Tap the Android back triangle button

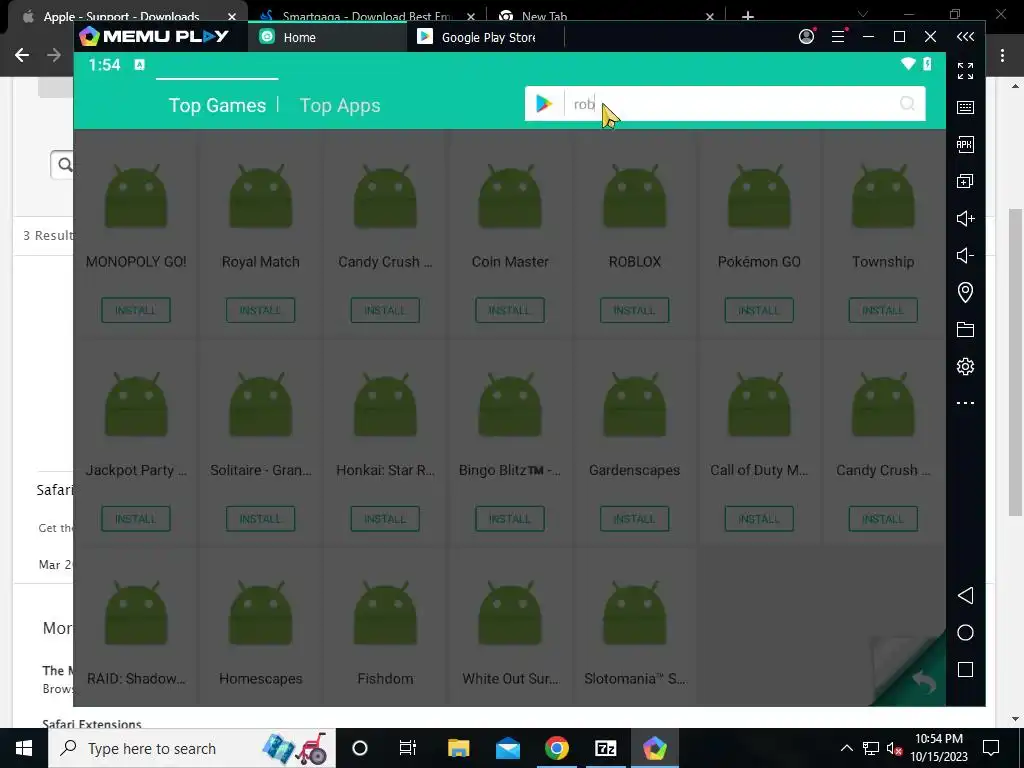point(965,595)
